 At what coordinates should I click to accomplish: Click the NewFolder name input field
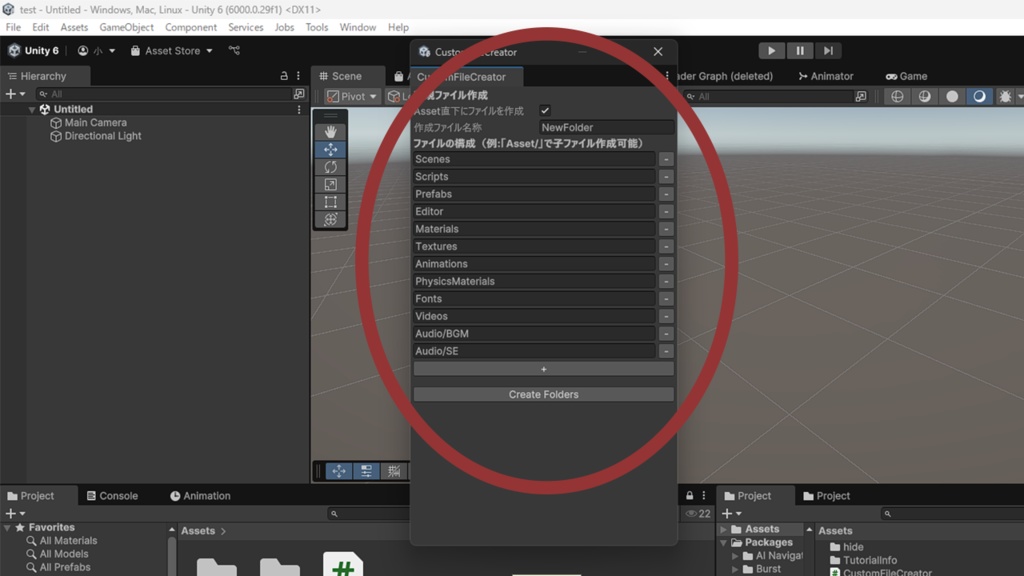[606, 127]
